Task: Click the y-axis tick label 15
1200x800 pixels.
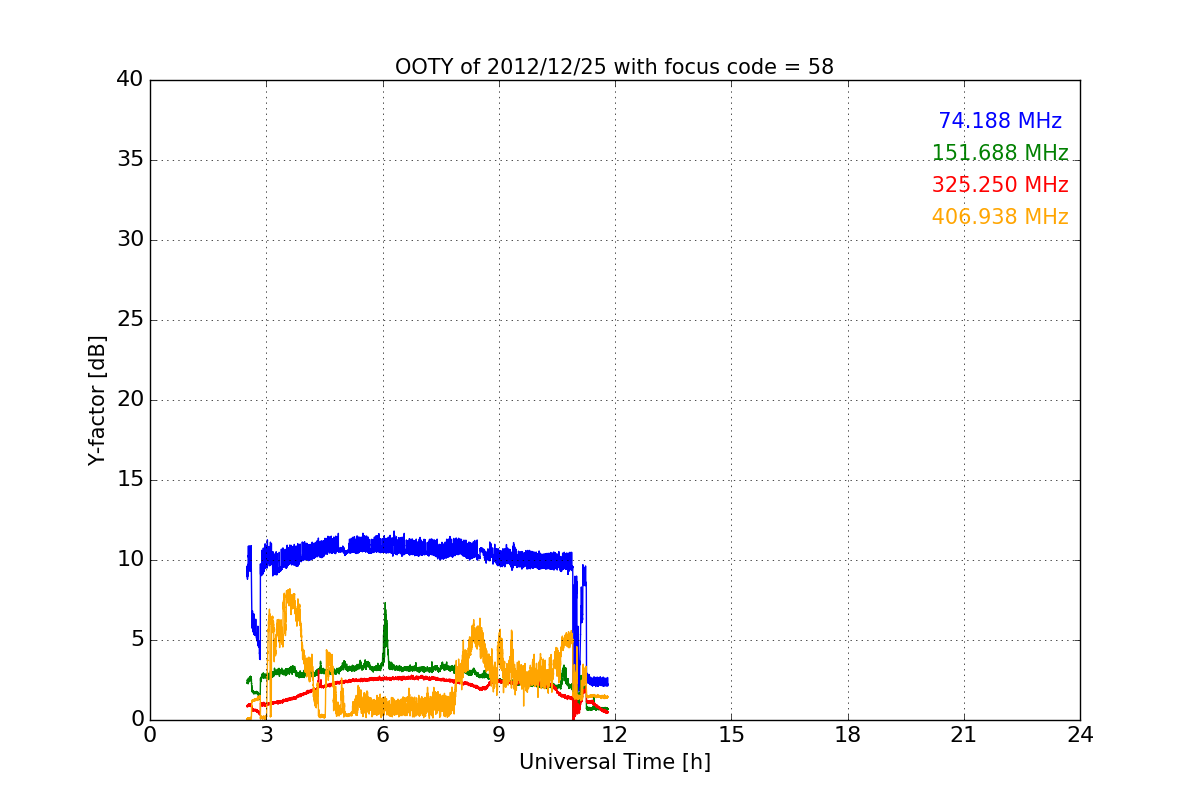Action: (130, 480)
